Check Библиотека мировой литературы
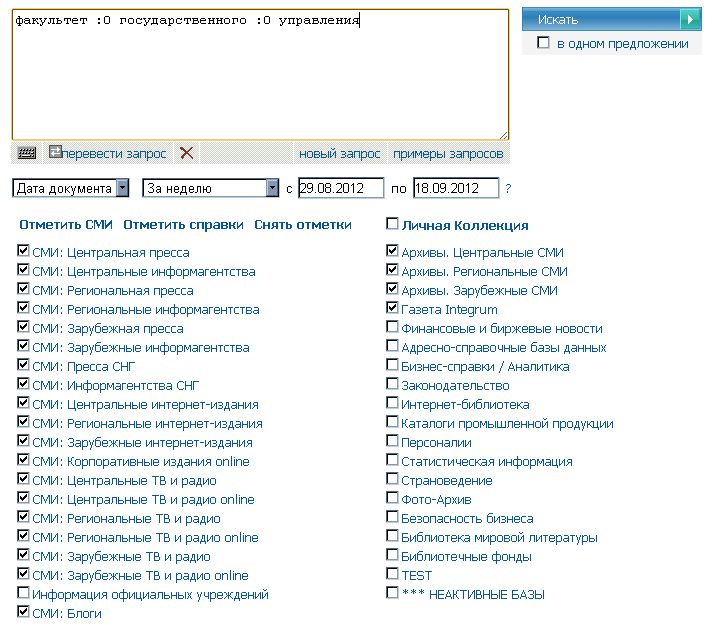This screenshot has height=631, width=717. pos(392,535)
